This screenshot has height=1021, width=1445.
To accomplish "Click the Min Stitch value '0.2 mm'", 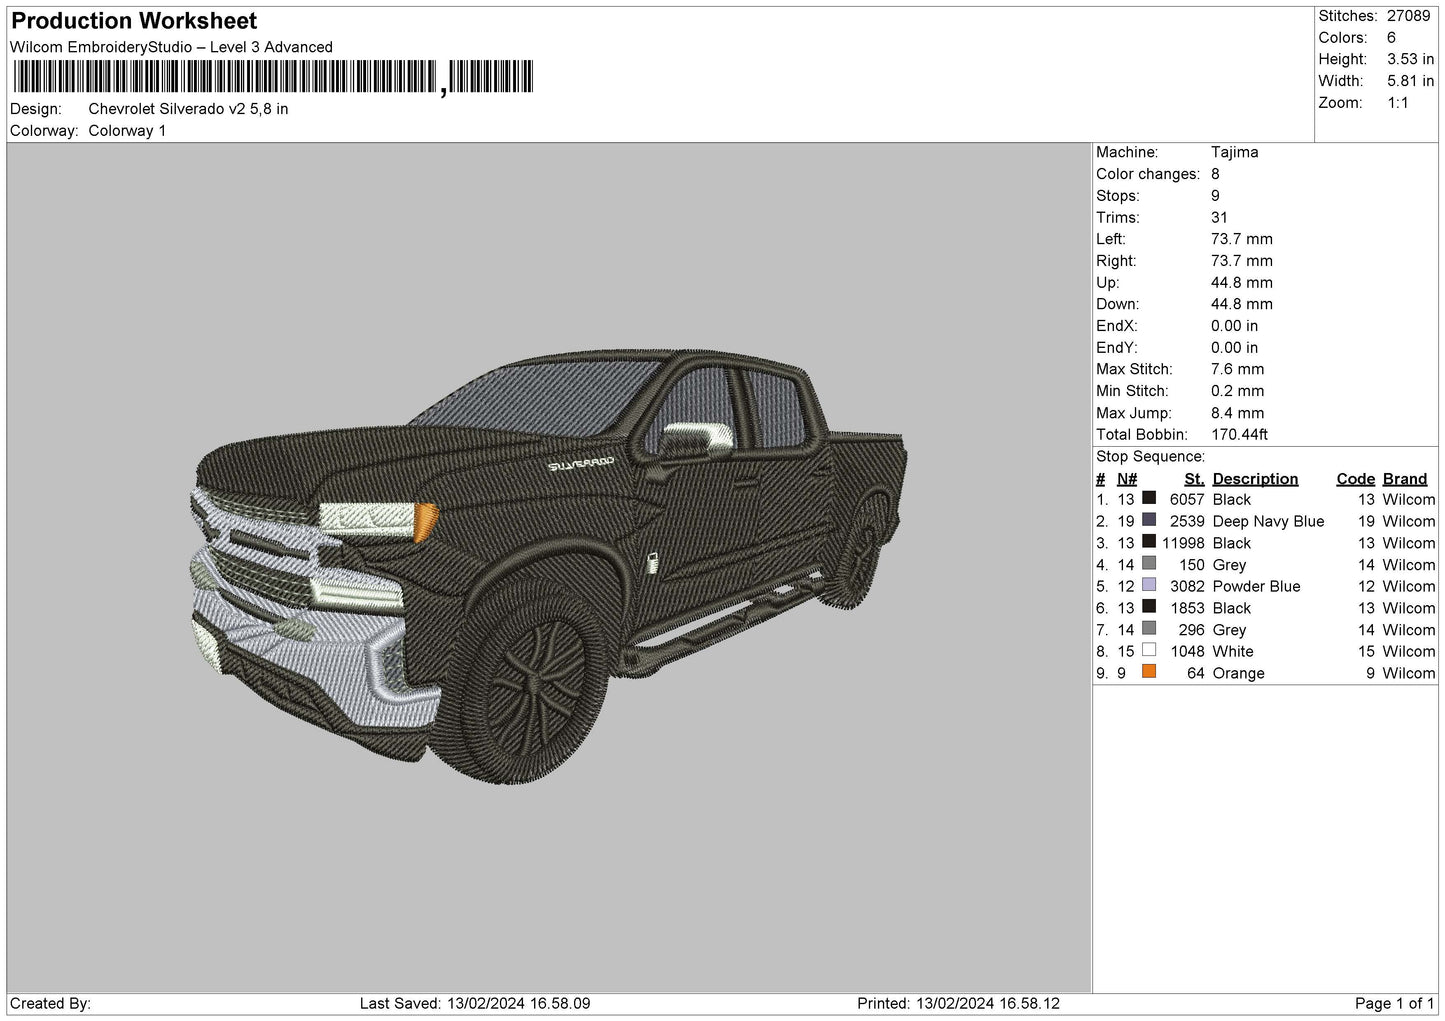I will [1237, 391].
